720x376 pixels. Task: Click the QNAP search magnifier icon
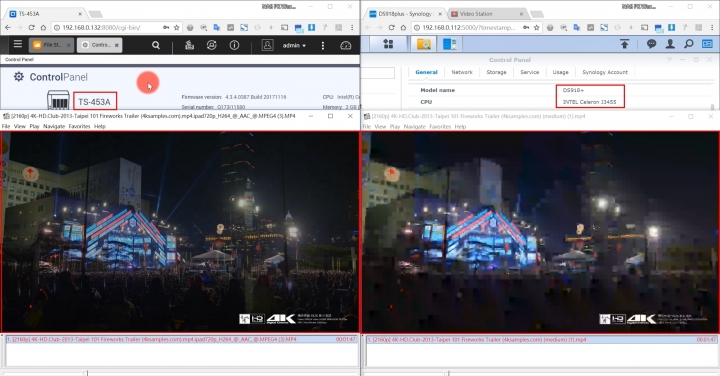pyautogui.click(x=156, y=45)
